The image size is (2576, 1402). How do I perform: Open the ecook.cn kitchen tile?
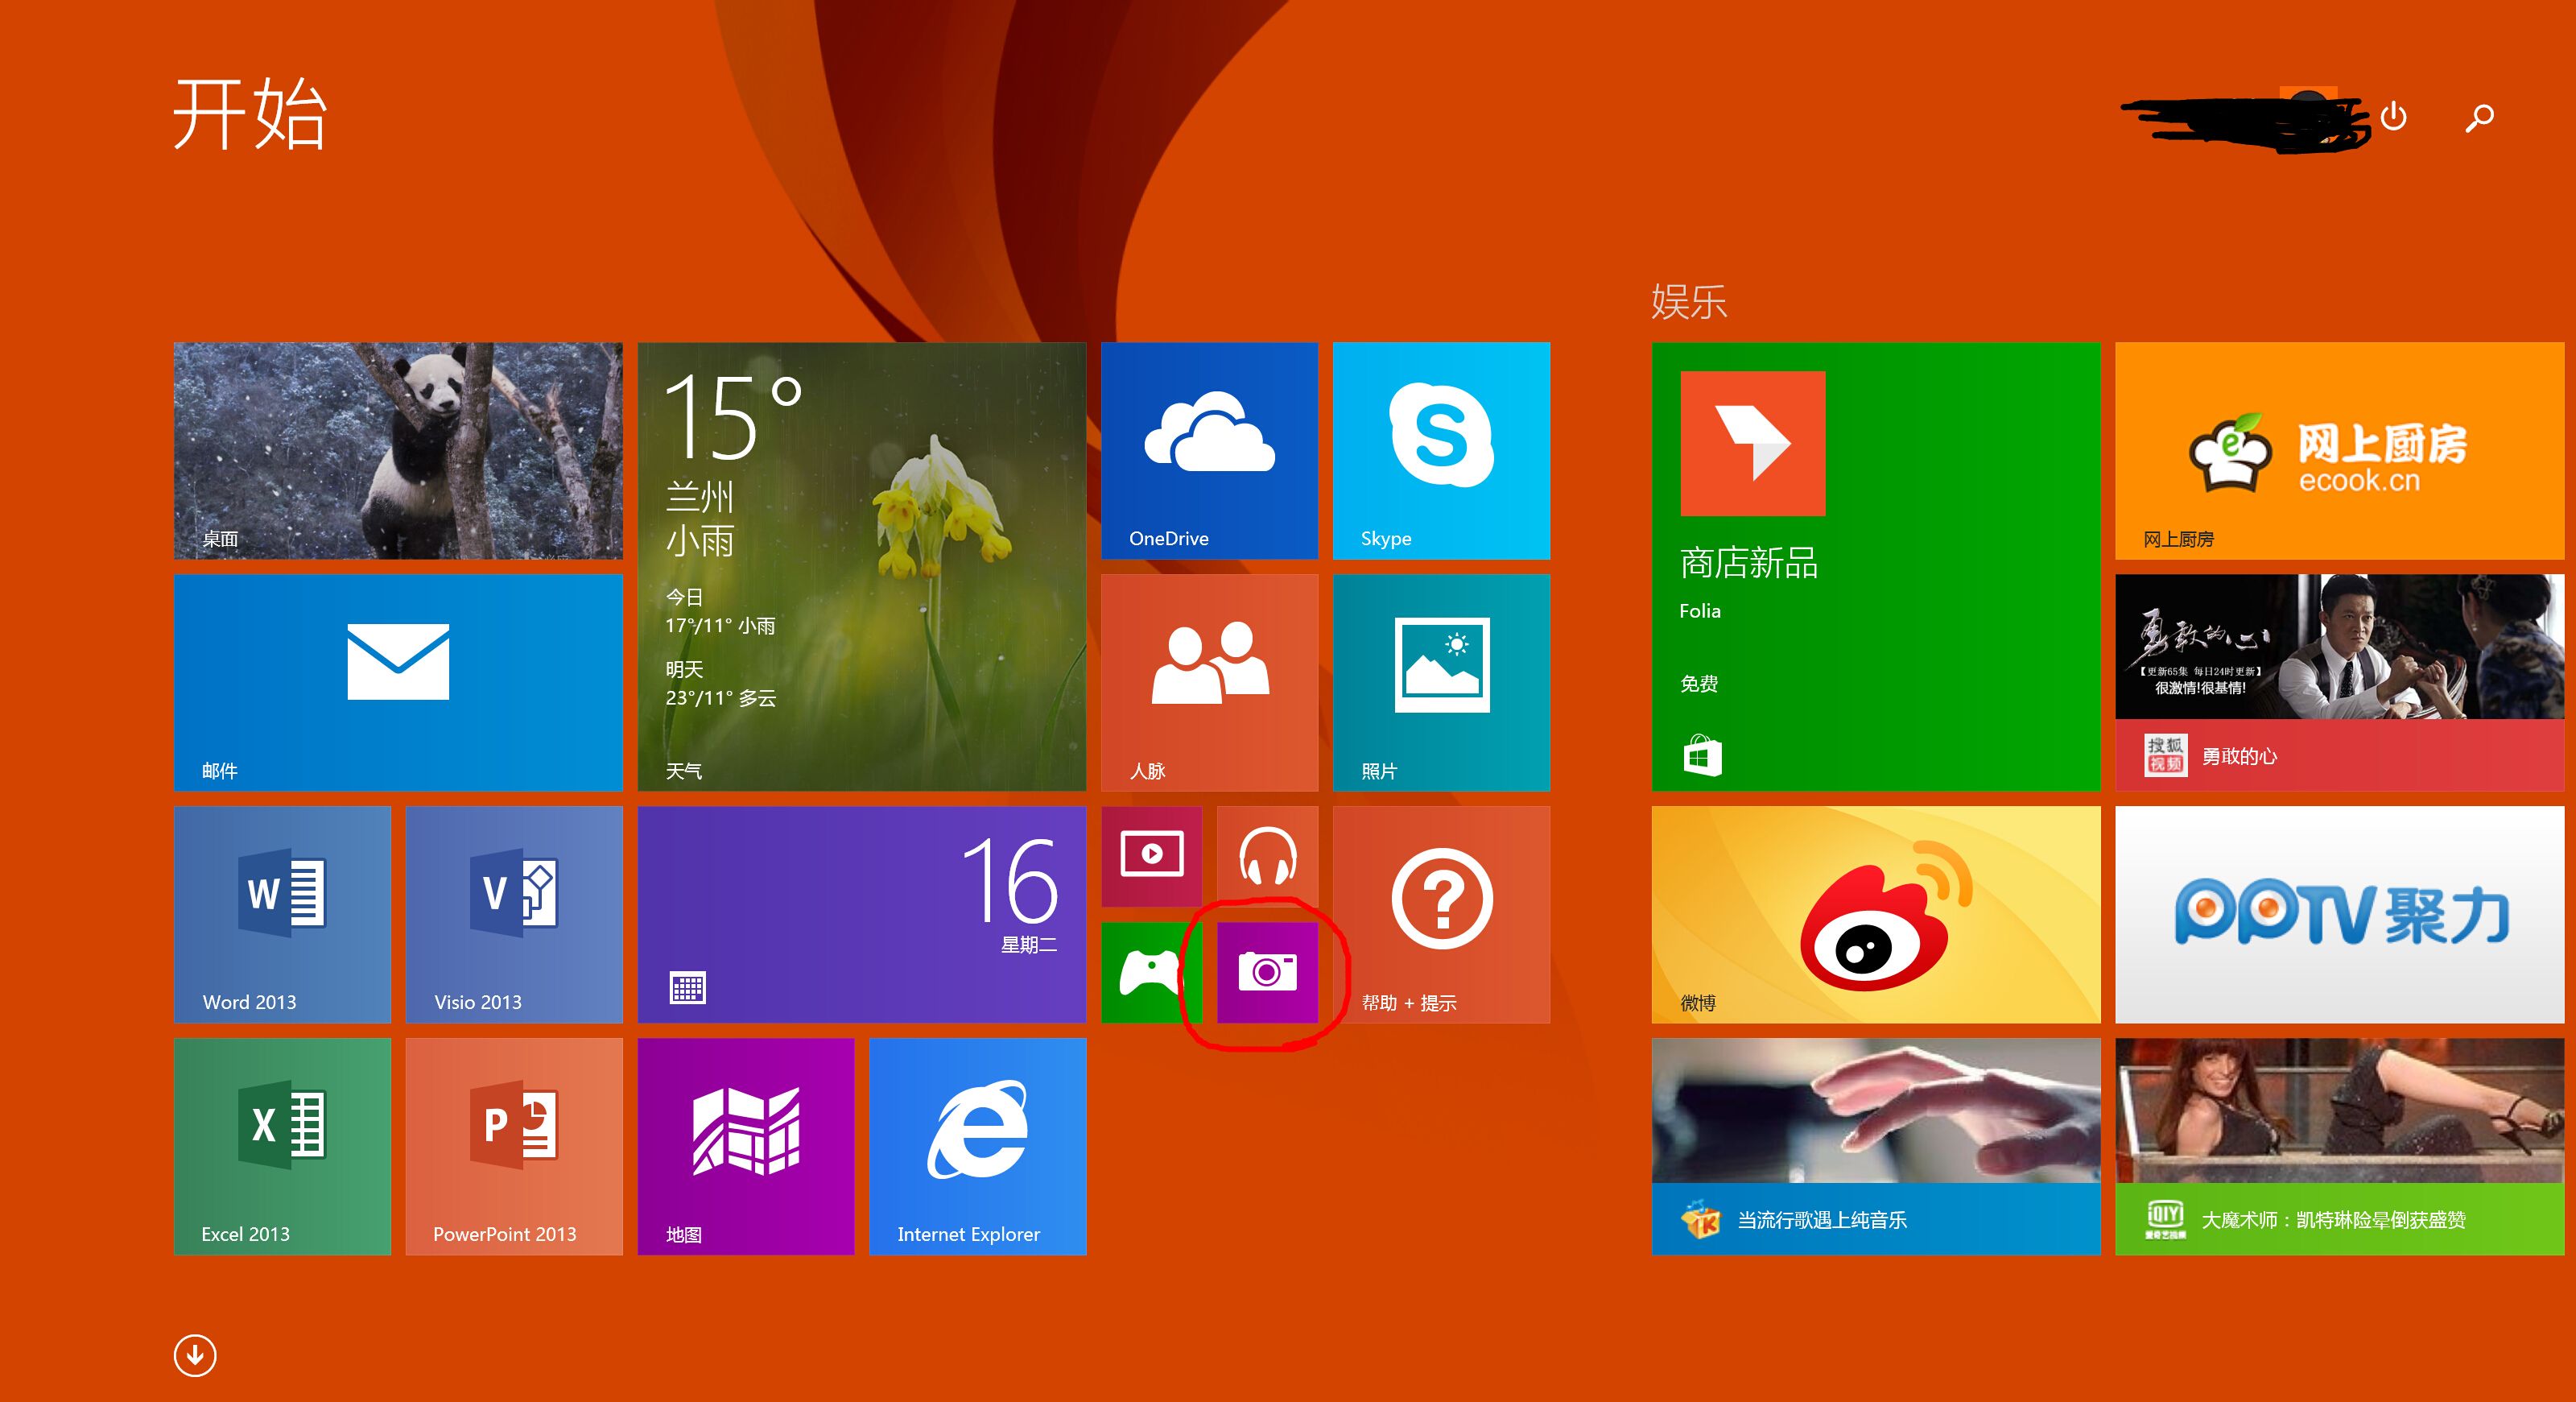pos(2340,451)
